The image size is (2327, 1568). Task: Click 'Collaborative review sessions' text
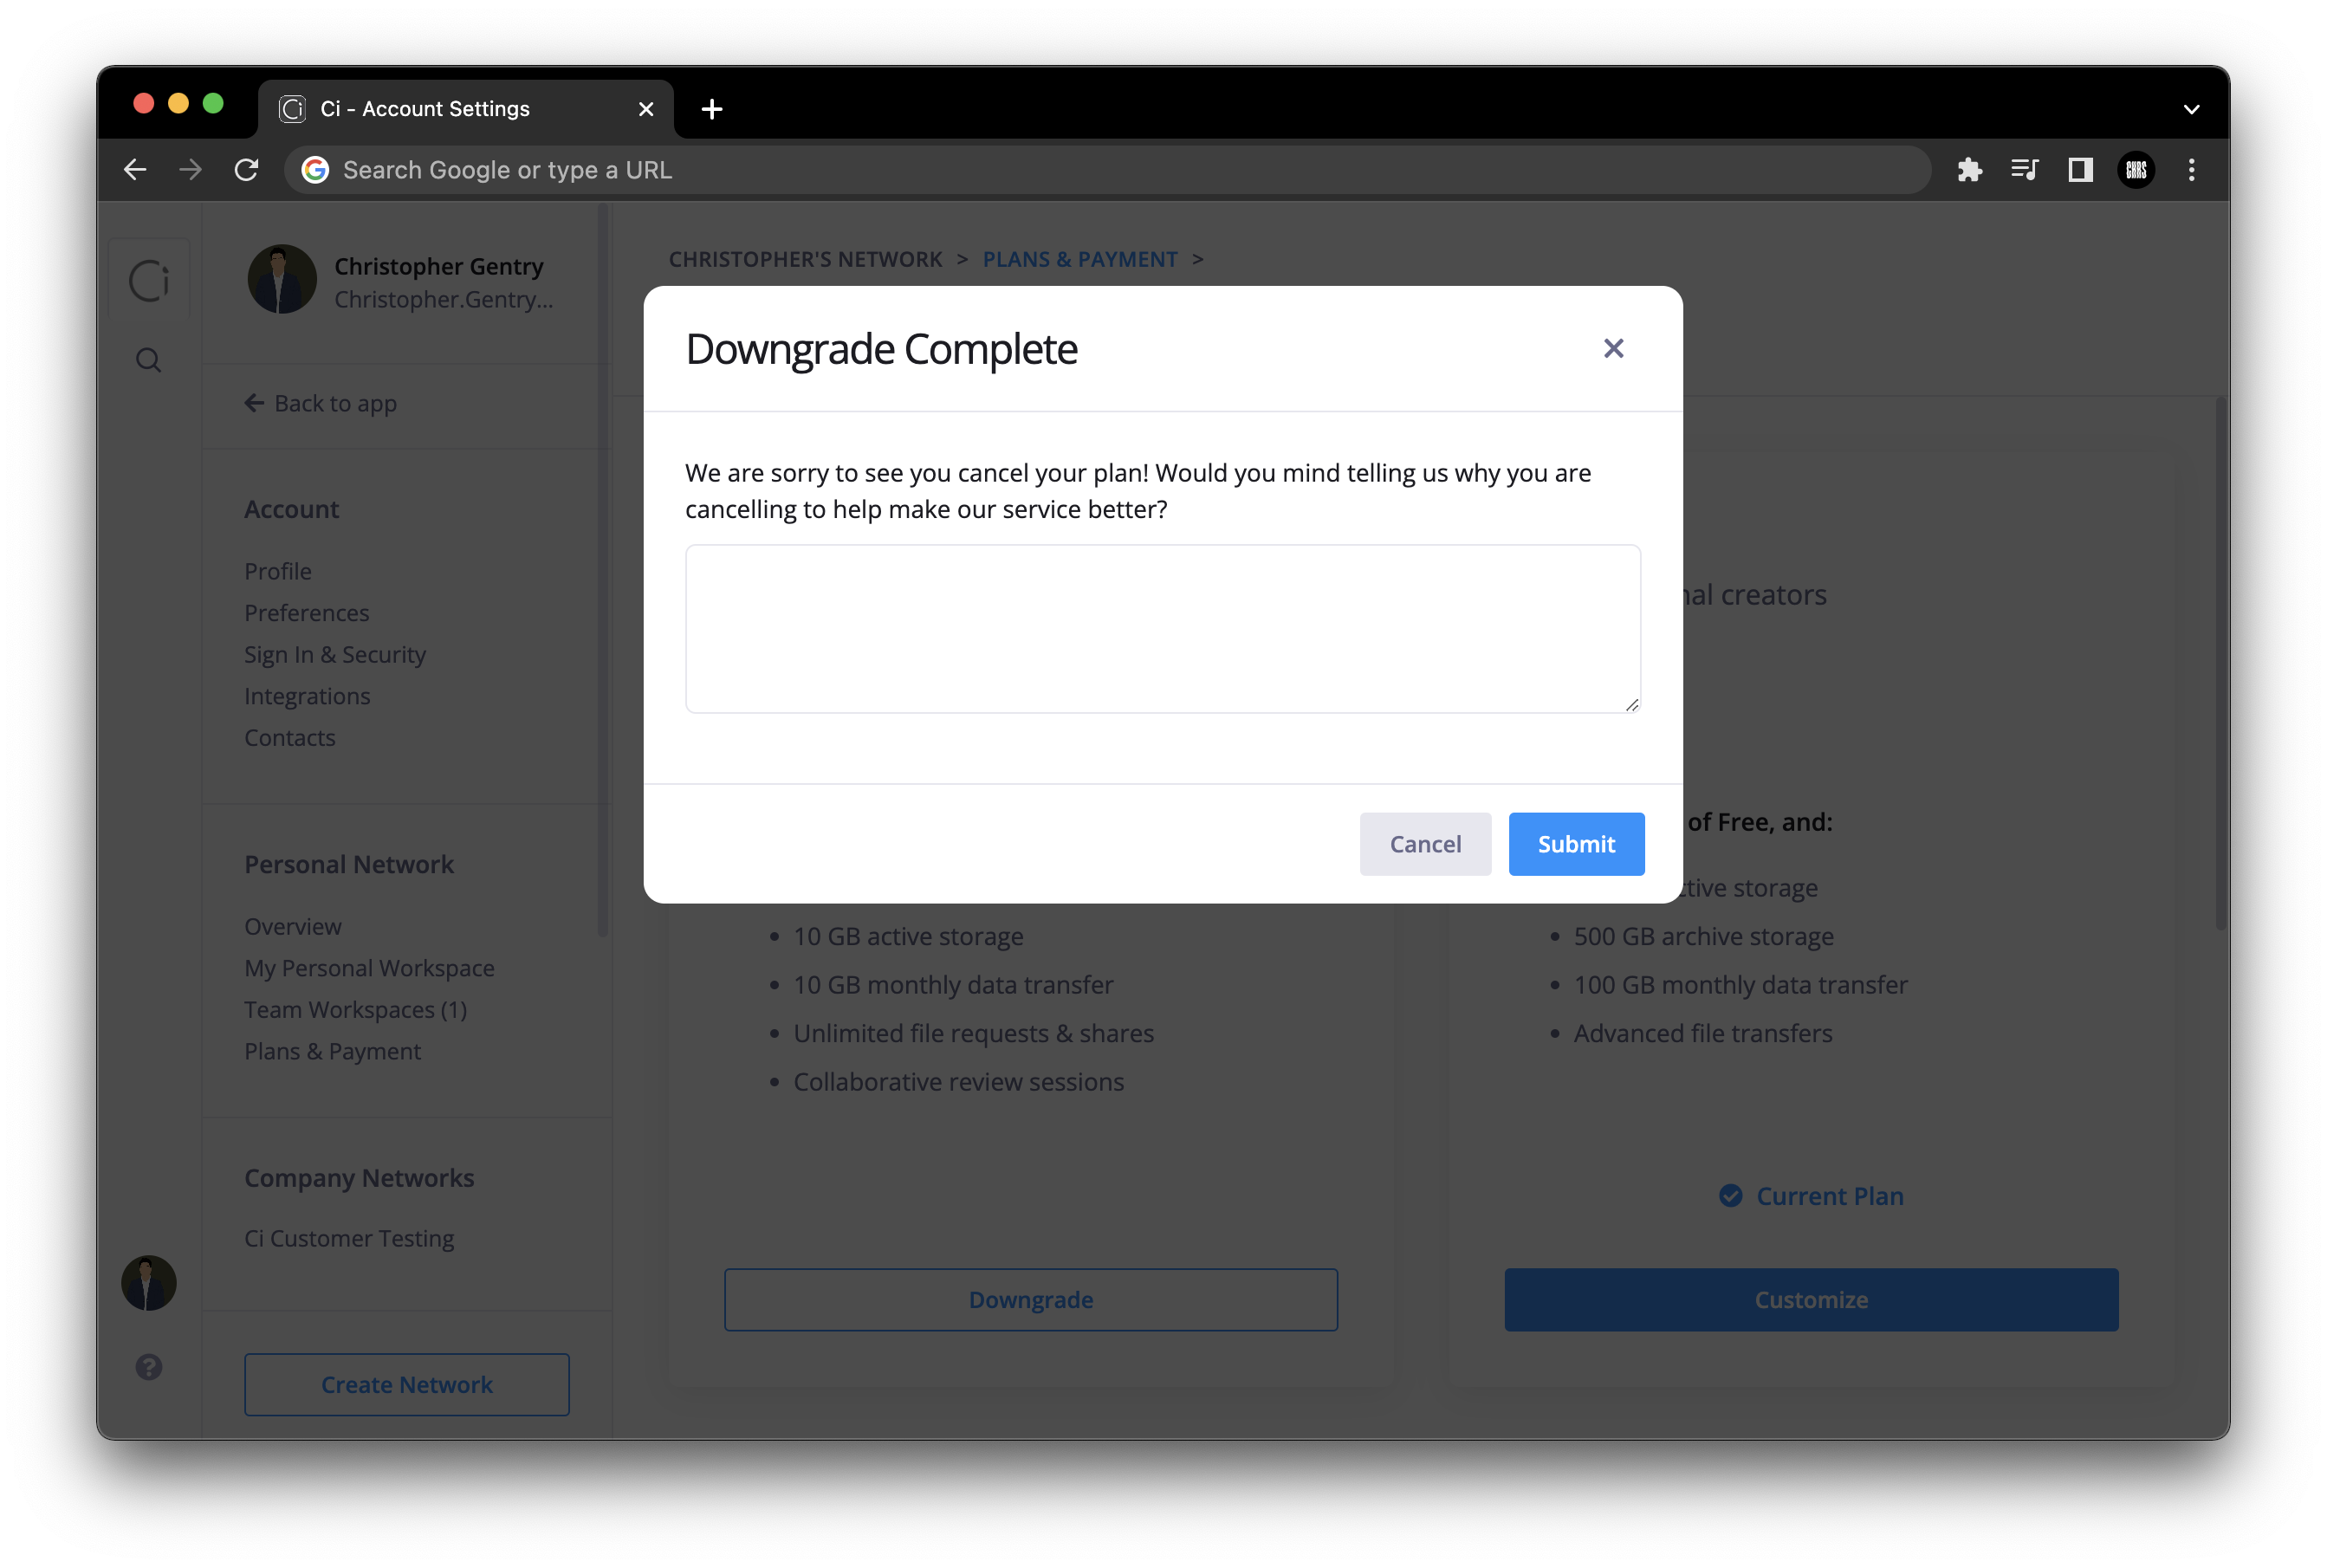tap(958, 1082)
